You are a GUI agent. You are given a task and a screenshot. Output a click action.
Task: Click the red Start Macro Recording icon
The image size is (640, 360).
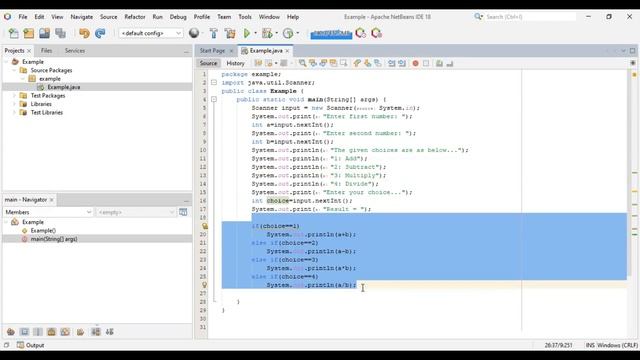tap(416, 63)
